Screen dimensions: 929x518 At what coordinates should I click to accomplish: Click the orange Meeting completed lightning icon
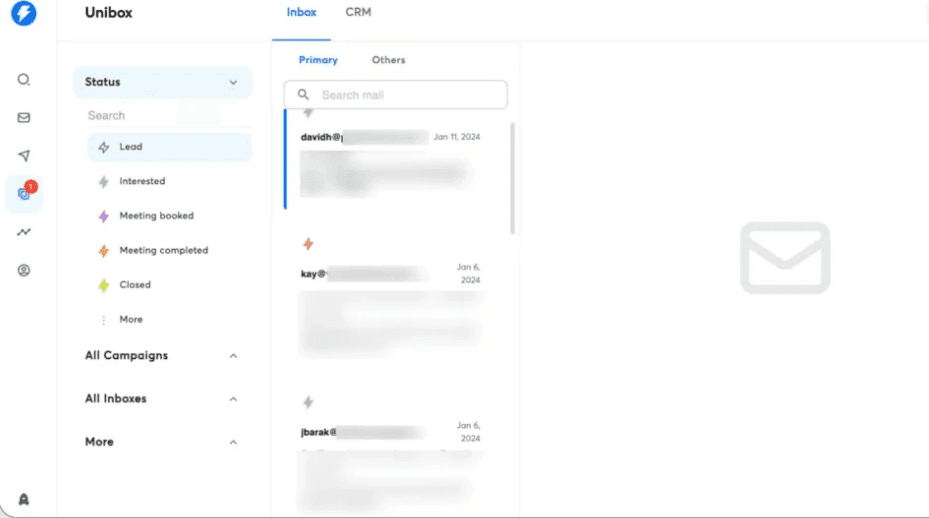point(104,251)
